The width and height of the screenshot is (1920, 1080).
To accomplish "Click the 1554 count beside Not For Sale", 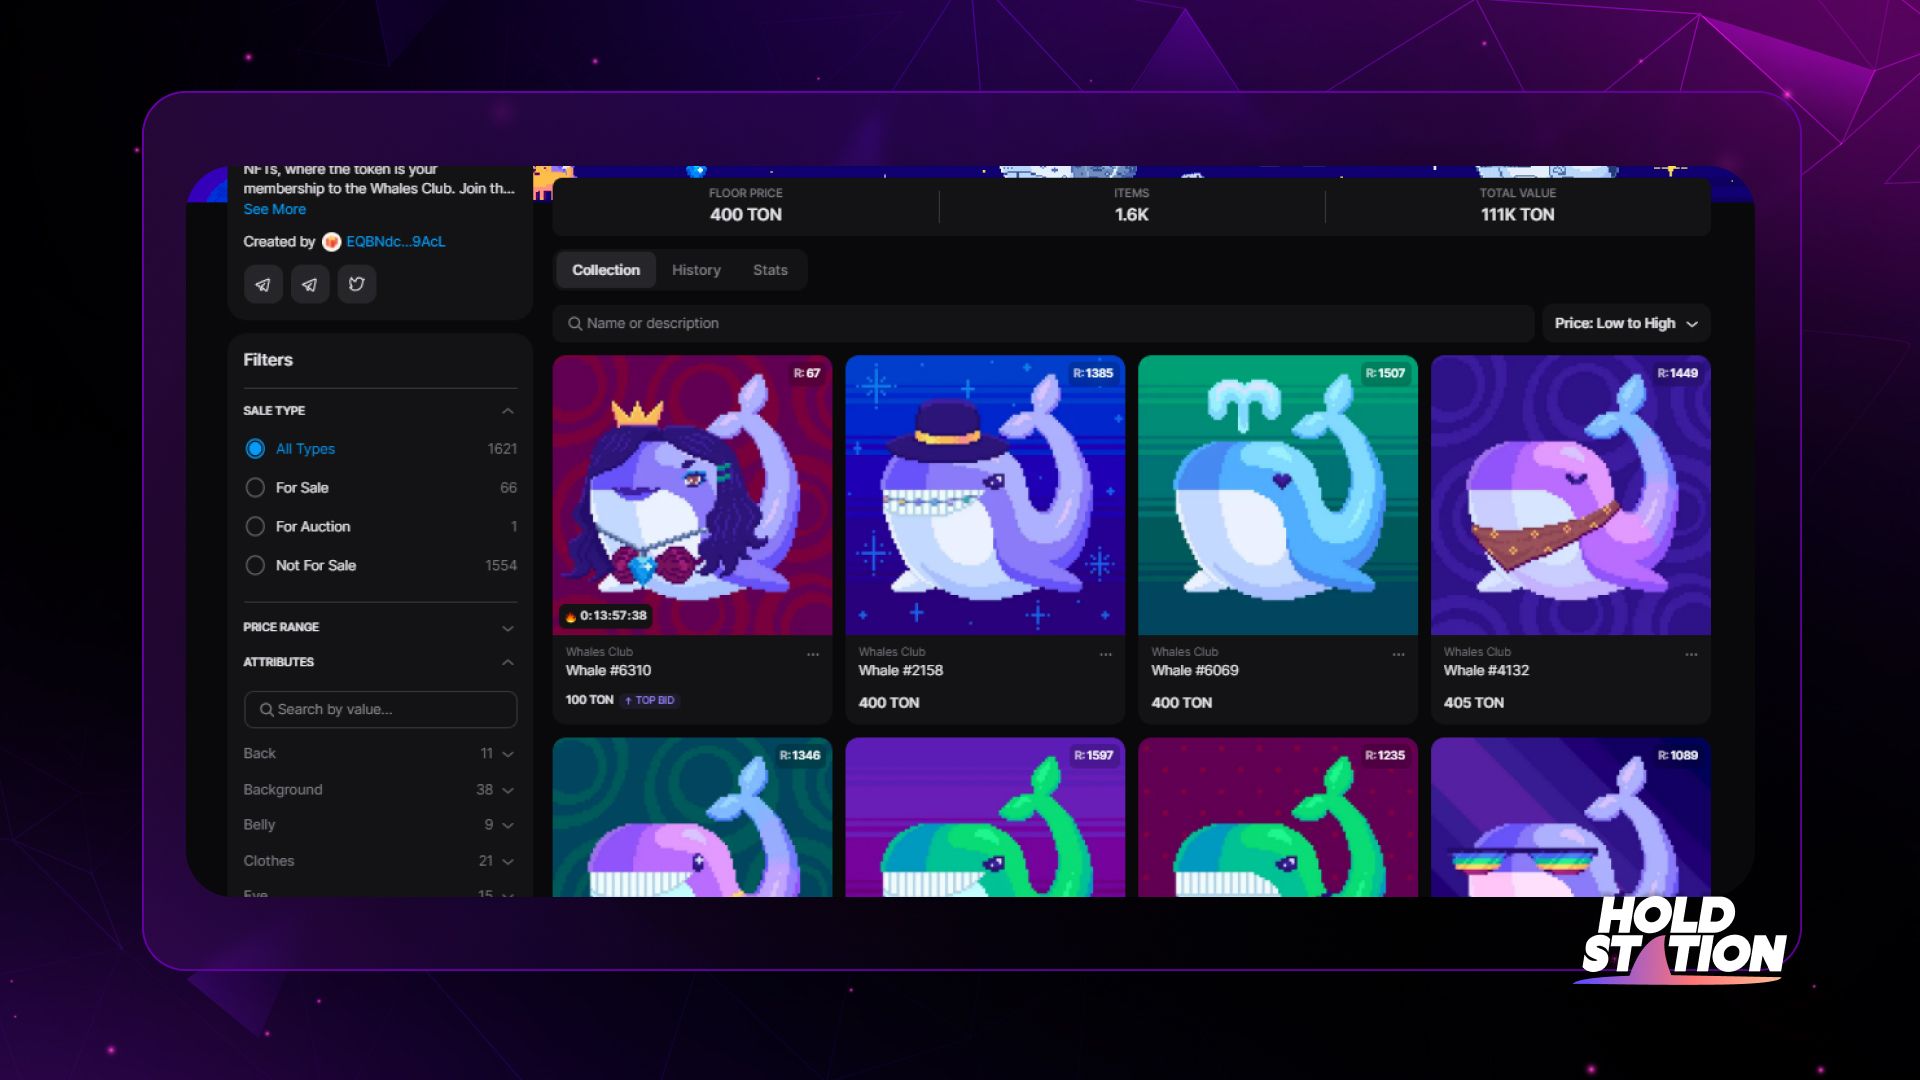I will (x=501, y=566).
